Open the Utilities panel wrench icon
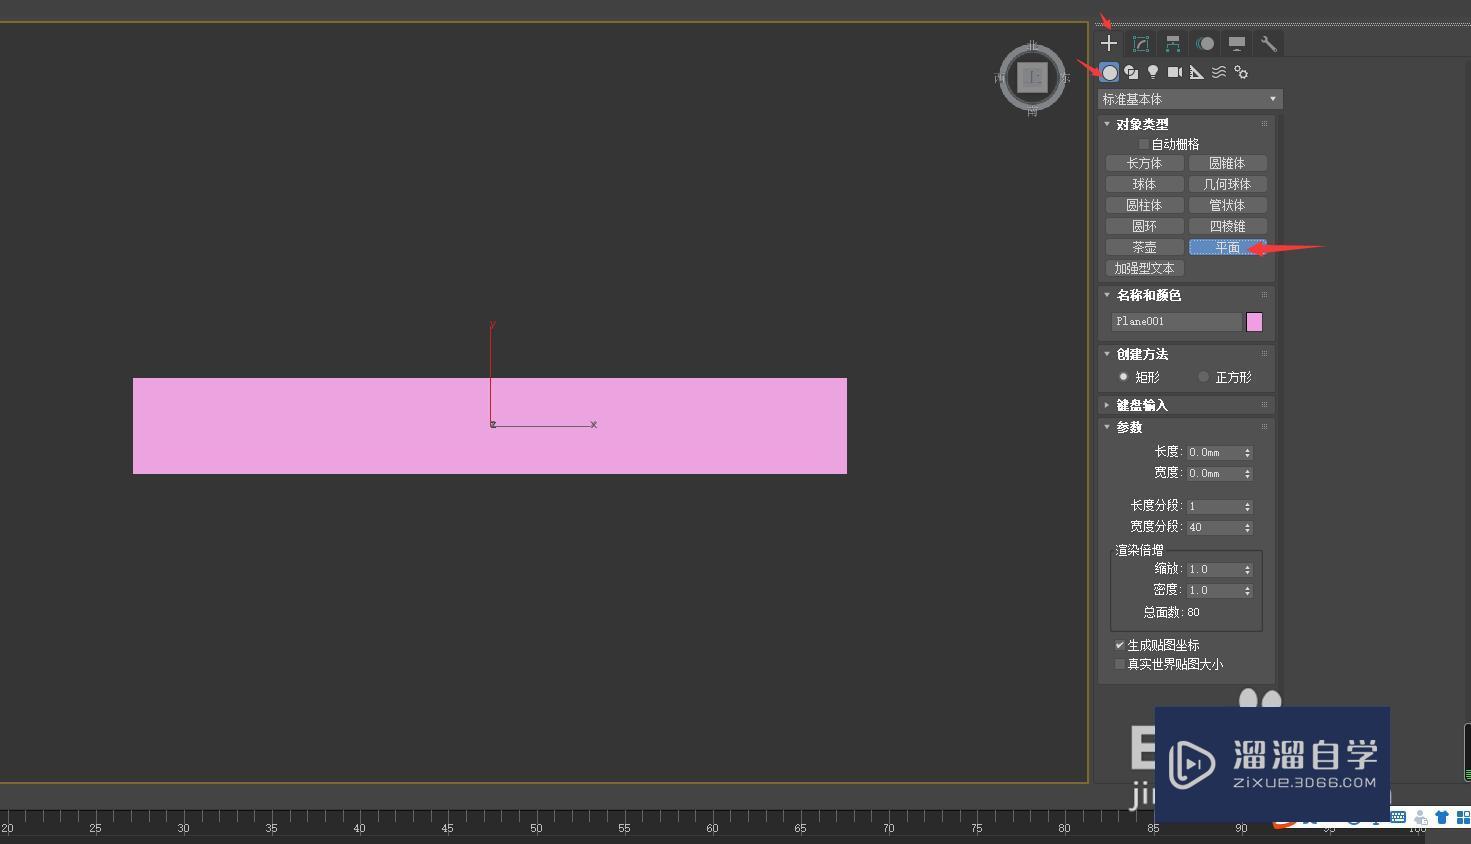 click(x=1268, y=43)
